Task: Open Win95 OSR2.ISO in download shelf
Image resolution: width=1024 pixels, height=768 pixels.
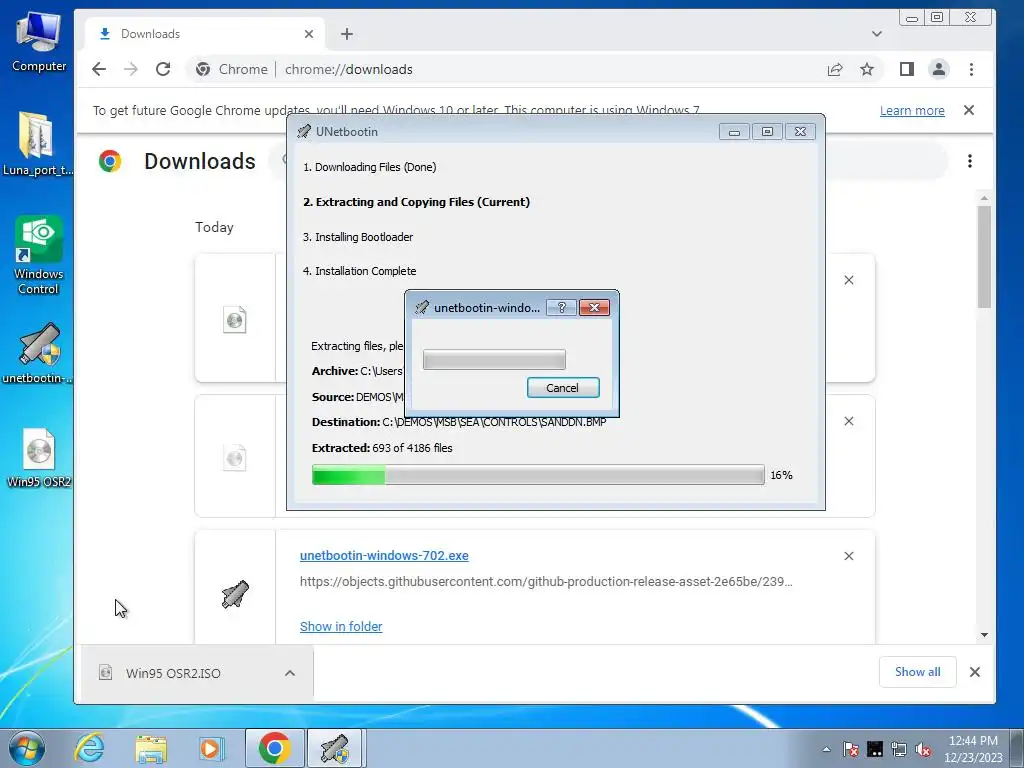Action: pos(174,673)
